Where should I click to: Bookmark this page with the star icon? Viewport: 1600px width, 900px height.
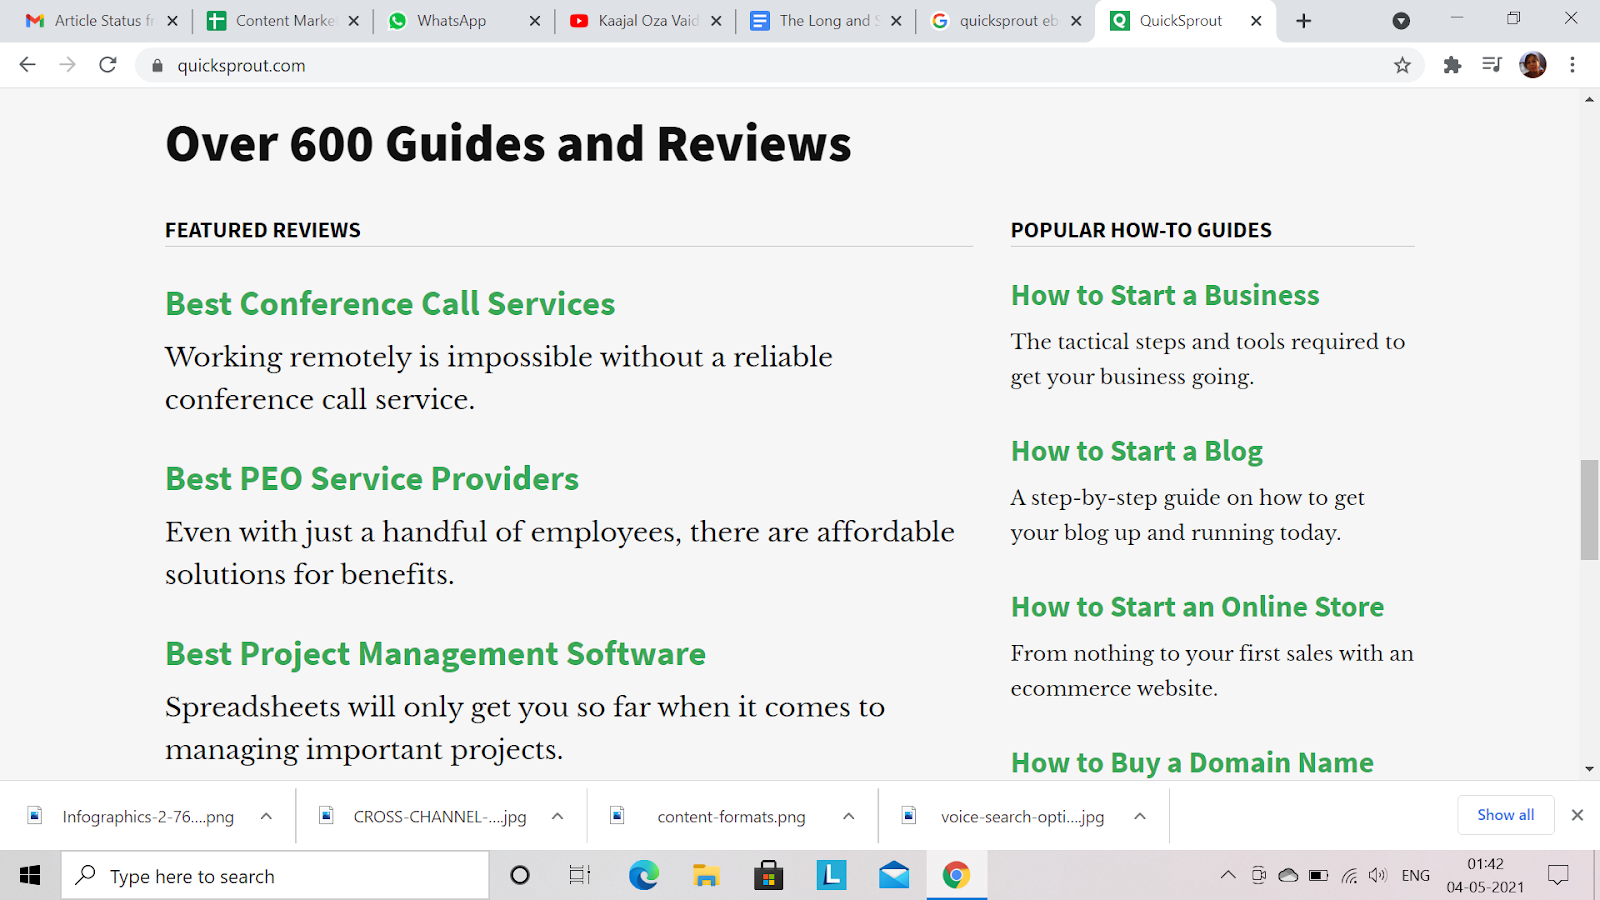coord(1402,65)
